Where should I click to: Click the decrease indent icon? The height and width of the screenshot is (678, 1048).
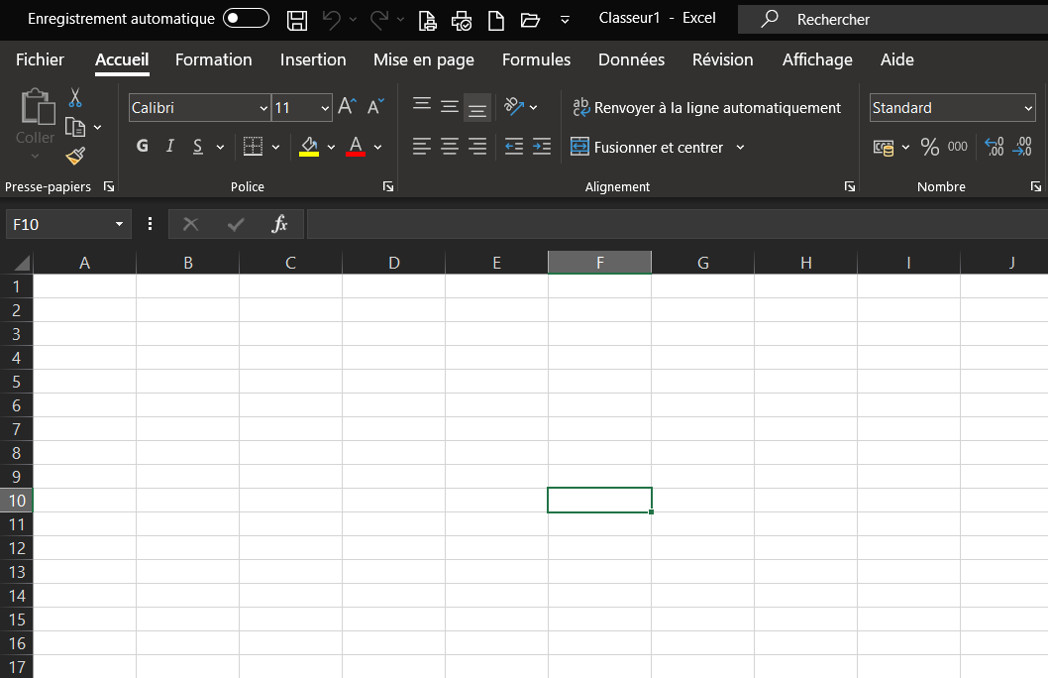tap(514, 146)
